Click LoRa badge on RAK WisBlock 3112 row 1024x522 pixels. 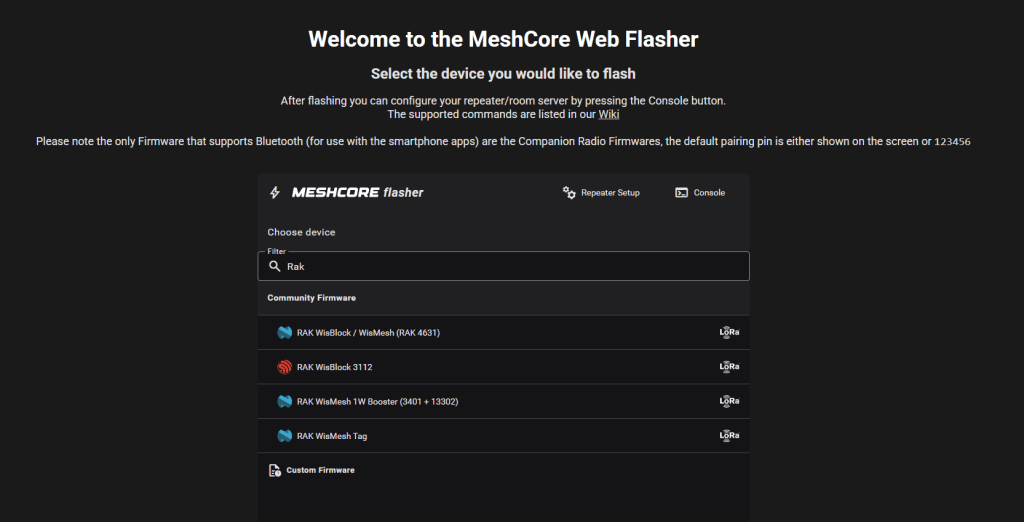(729, 367)
